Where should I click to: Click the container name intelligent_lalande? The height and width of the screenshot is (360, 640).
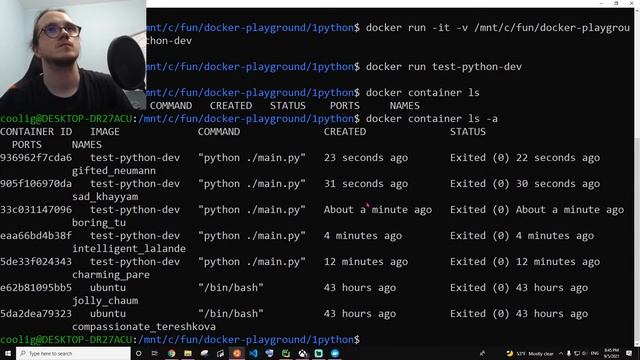coord(129,249)
